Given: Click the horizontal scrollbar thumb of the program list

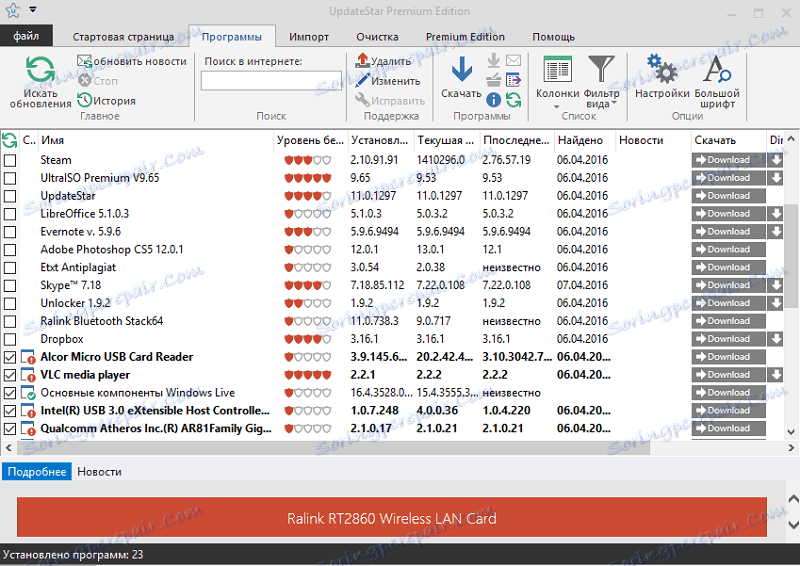Looking at the screenshot, I should click(335, 448).
